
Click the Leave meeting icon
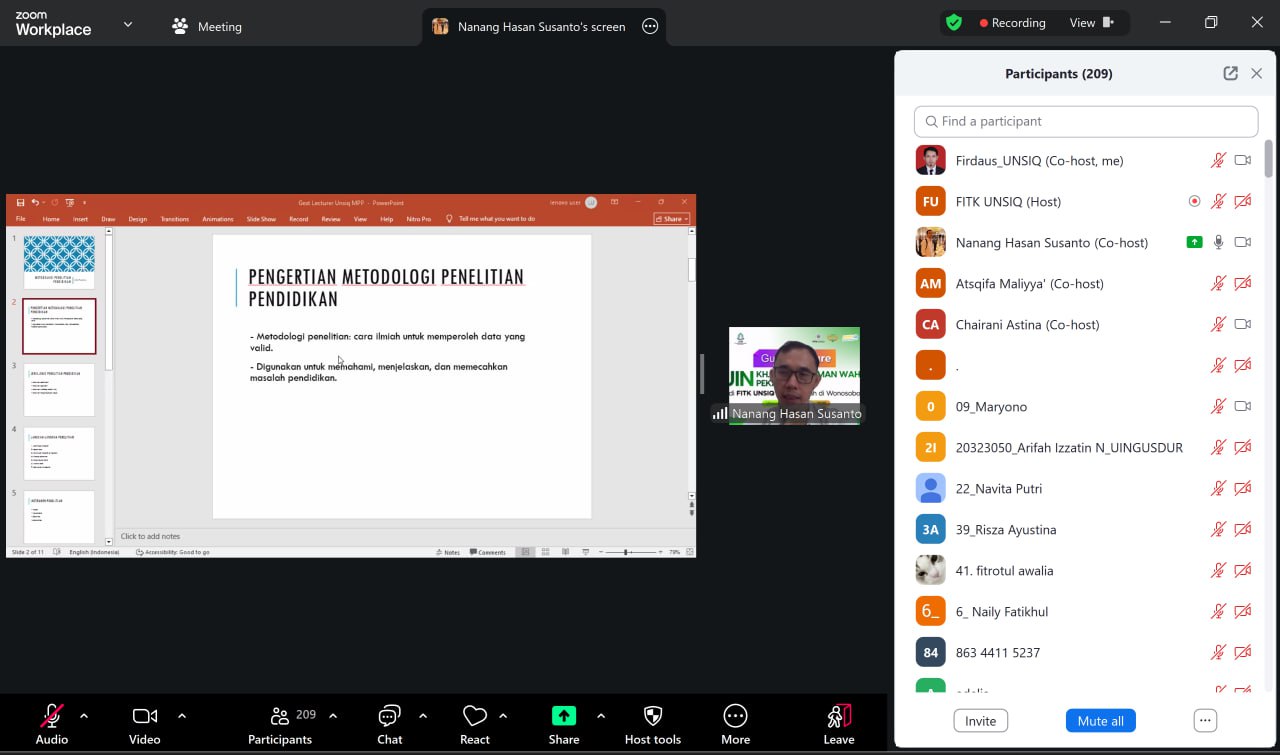[x=839, y=716]
